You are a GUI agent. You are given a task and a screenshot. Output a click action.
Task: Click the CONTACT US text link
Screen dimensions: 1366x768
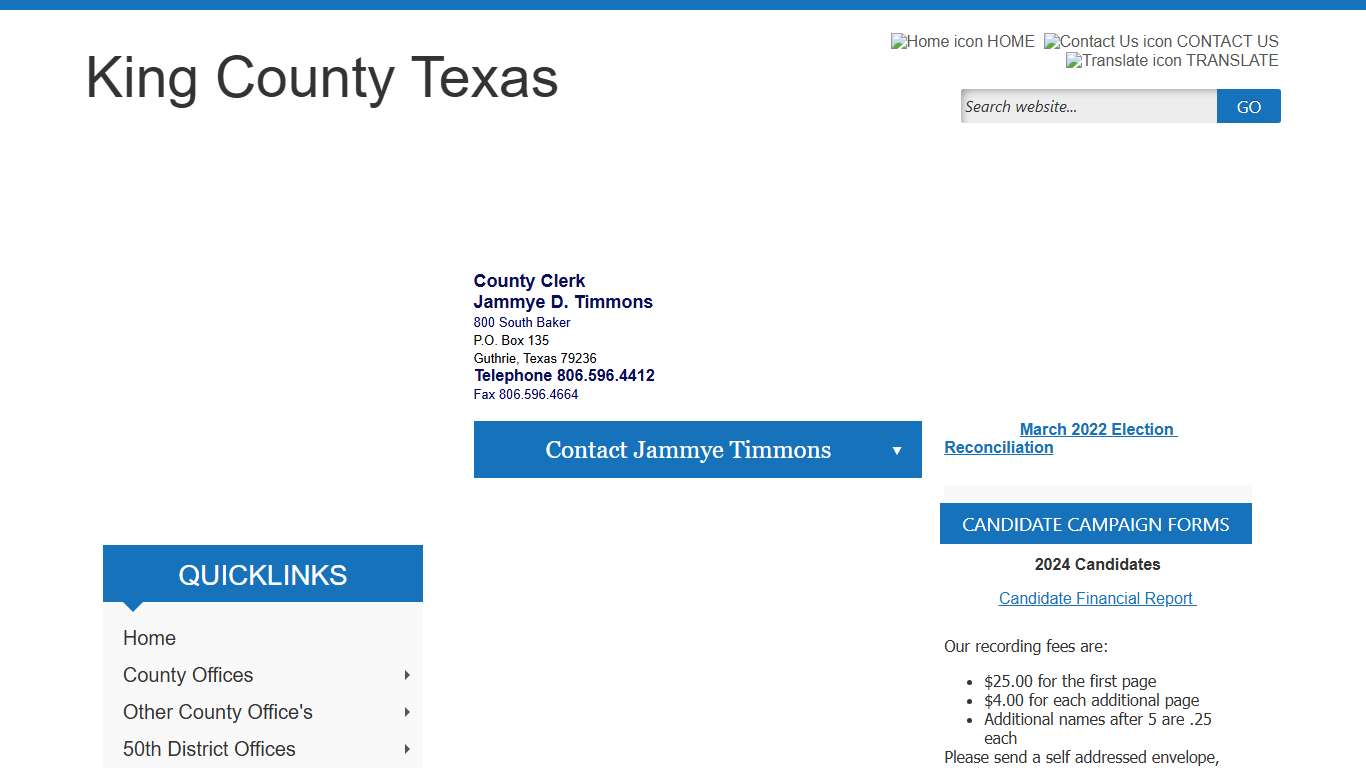click(x=1228, y=41)
